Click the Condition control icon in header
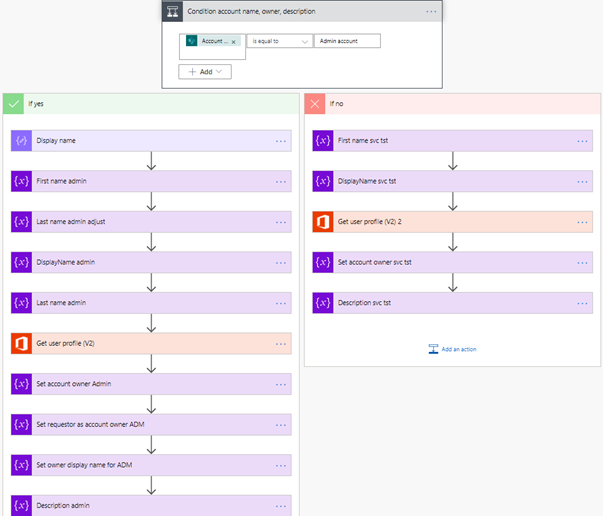Screen dimensions: 603x516 click(x=172, y=12)
